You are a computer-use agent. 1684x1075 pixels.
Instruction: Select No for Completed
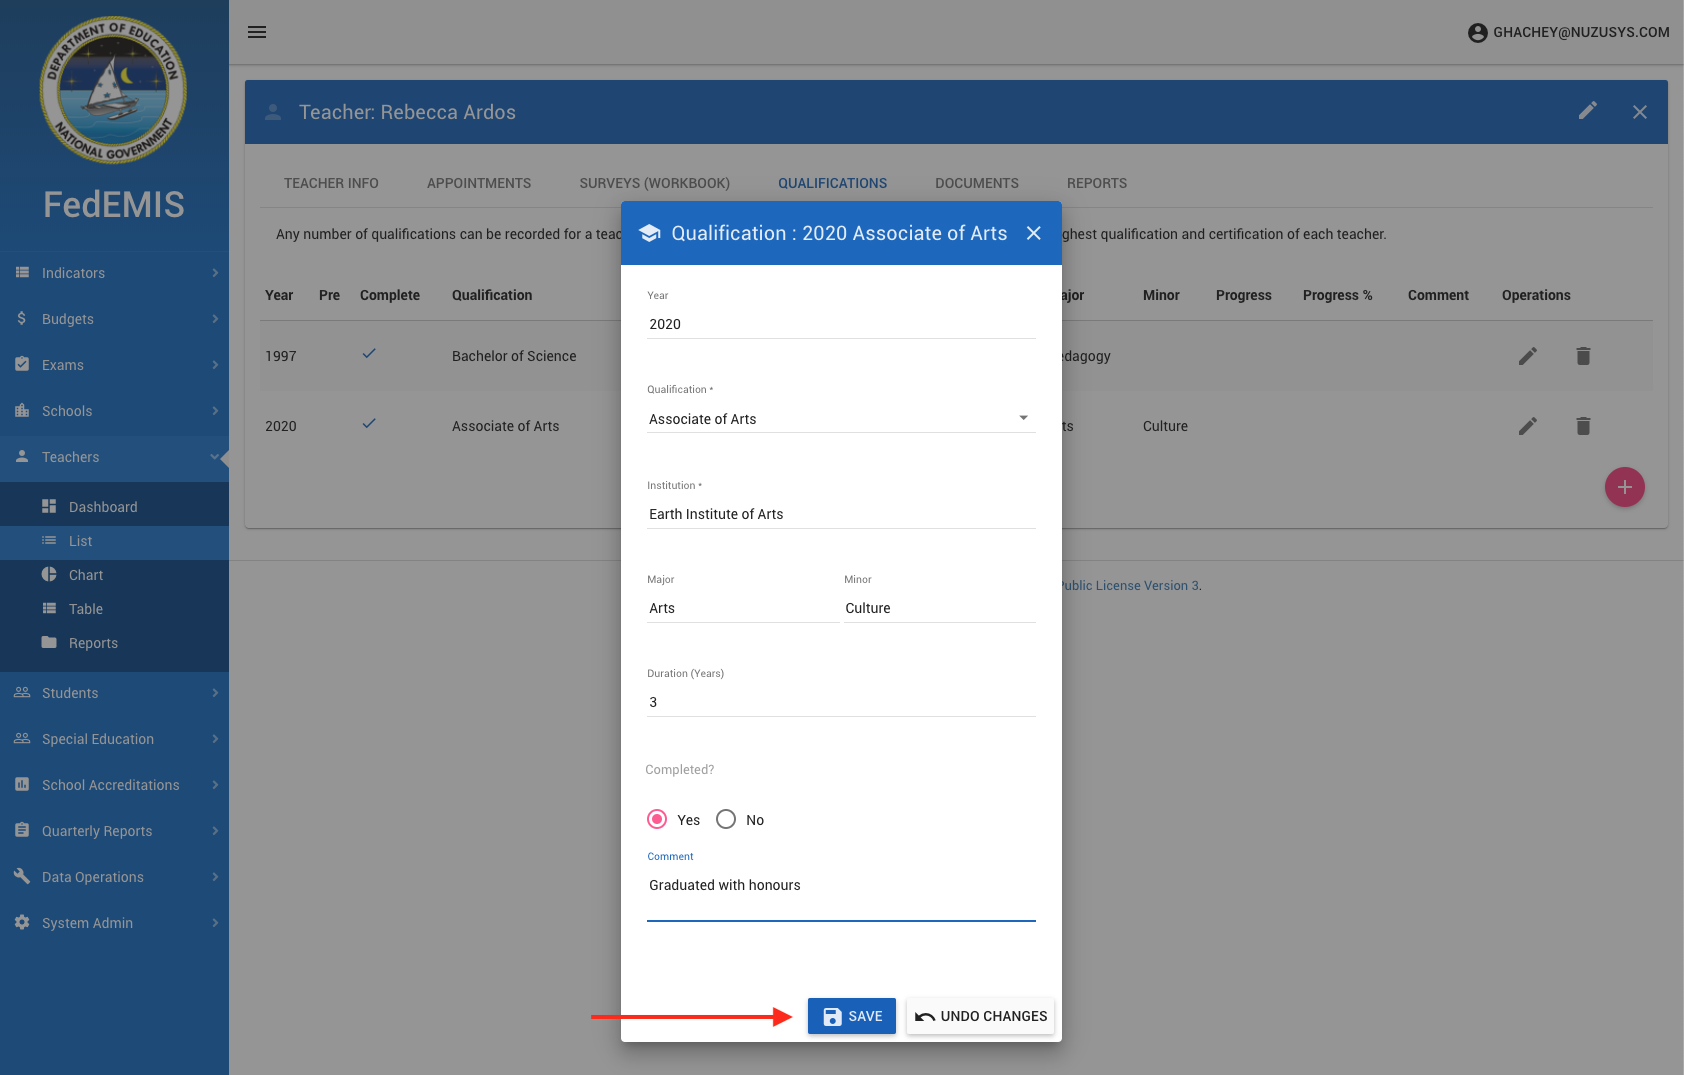pos(726,820)
